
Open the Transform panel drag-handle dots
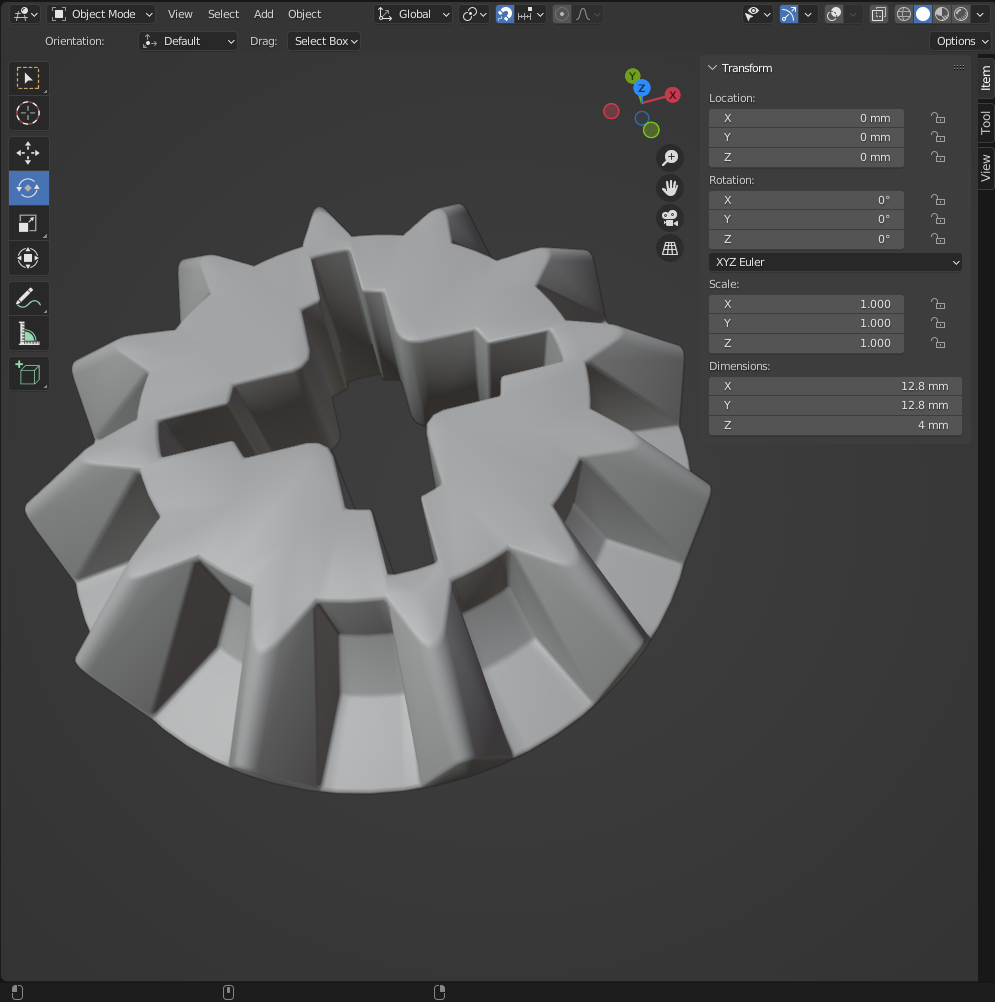(x=959, y=68)
